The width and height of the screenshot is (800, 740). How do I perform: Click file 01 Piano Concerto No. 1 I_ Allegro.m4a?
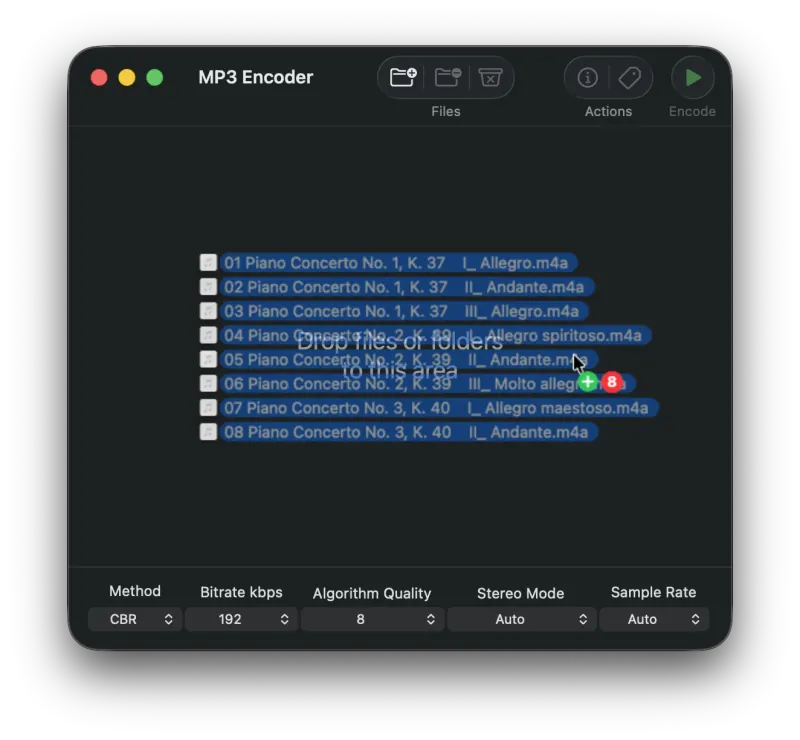coord(398,263)
